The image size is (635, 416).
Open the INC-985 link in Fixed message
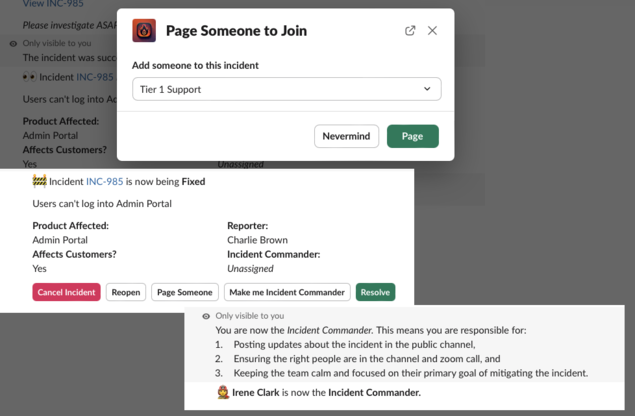point(104,181)
